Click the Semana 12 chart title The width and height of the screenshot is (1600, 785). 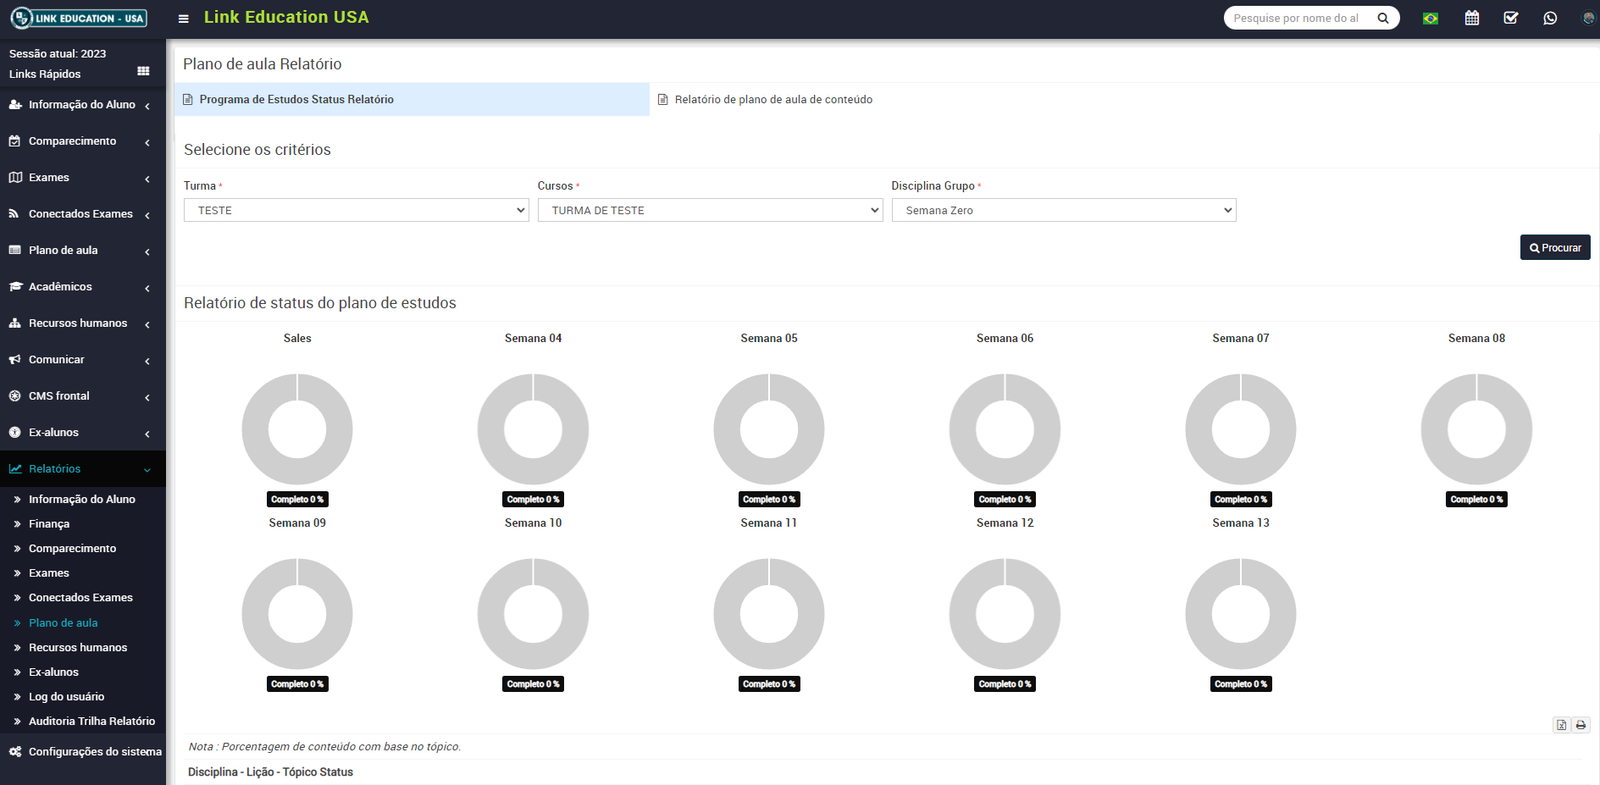(1005, 523)
